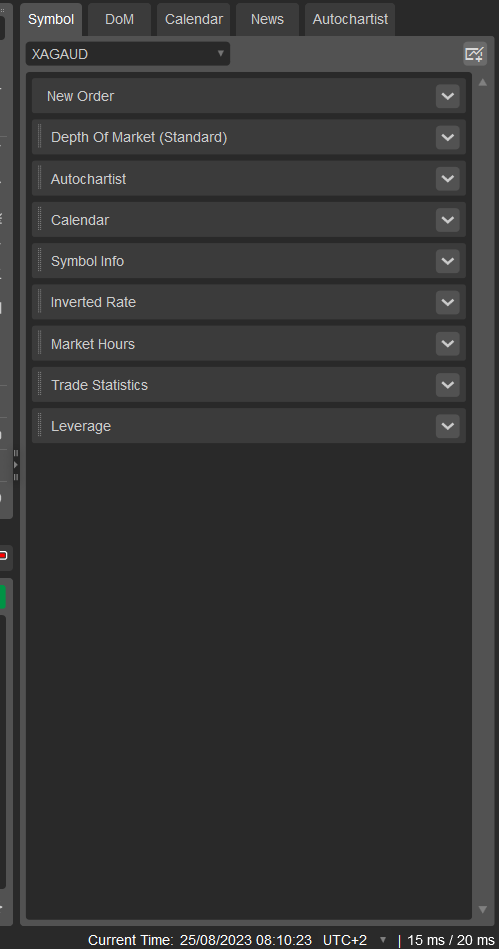Image resolution: width=499 pixels, height=949 pixels.
Task: Click the drag handle of Depth Of Market
Action: [40, 137]
